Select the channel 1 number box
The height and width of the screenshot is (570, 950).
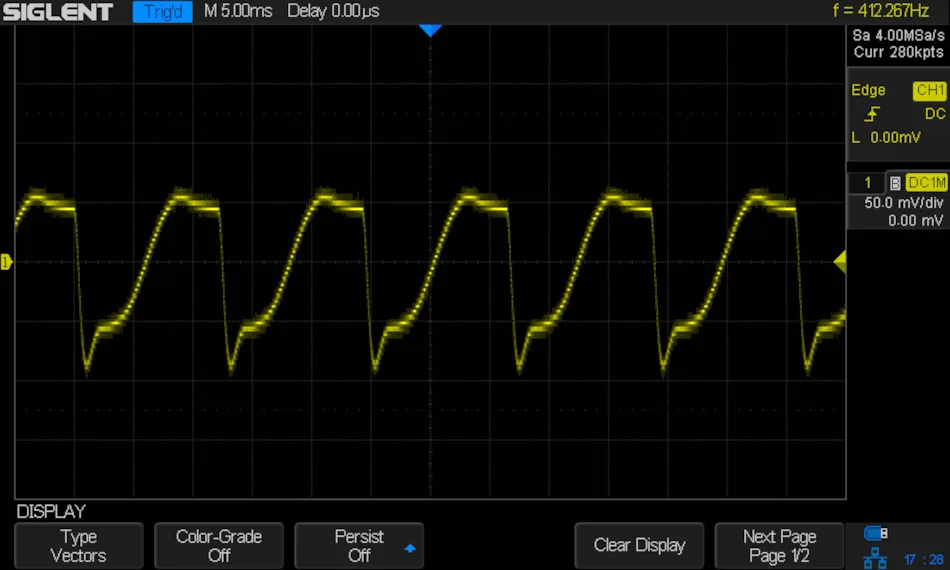[867, 182]
